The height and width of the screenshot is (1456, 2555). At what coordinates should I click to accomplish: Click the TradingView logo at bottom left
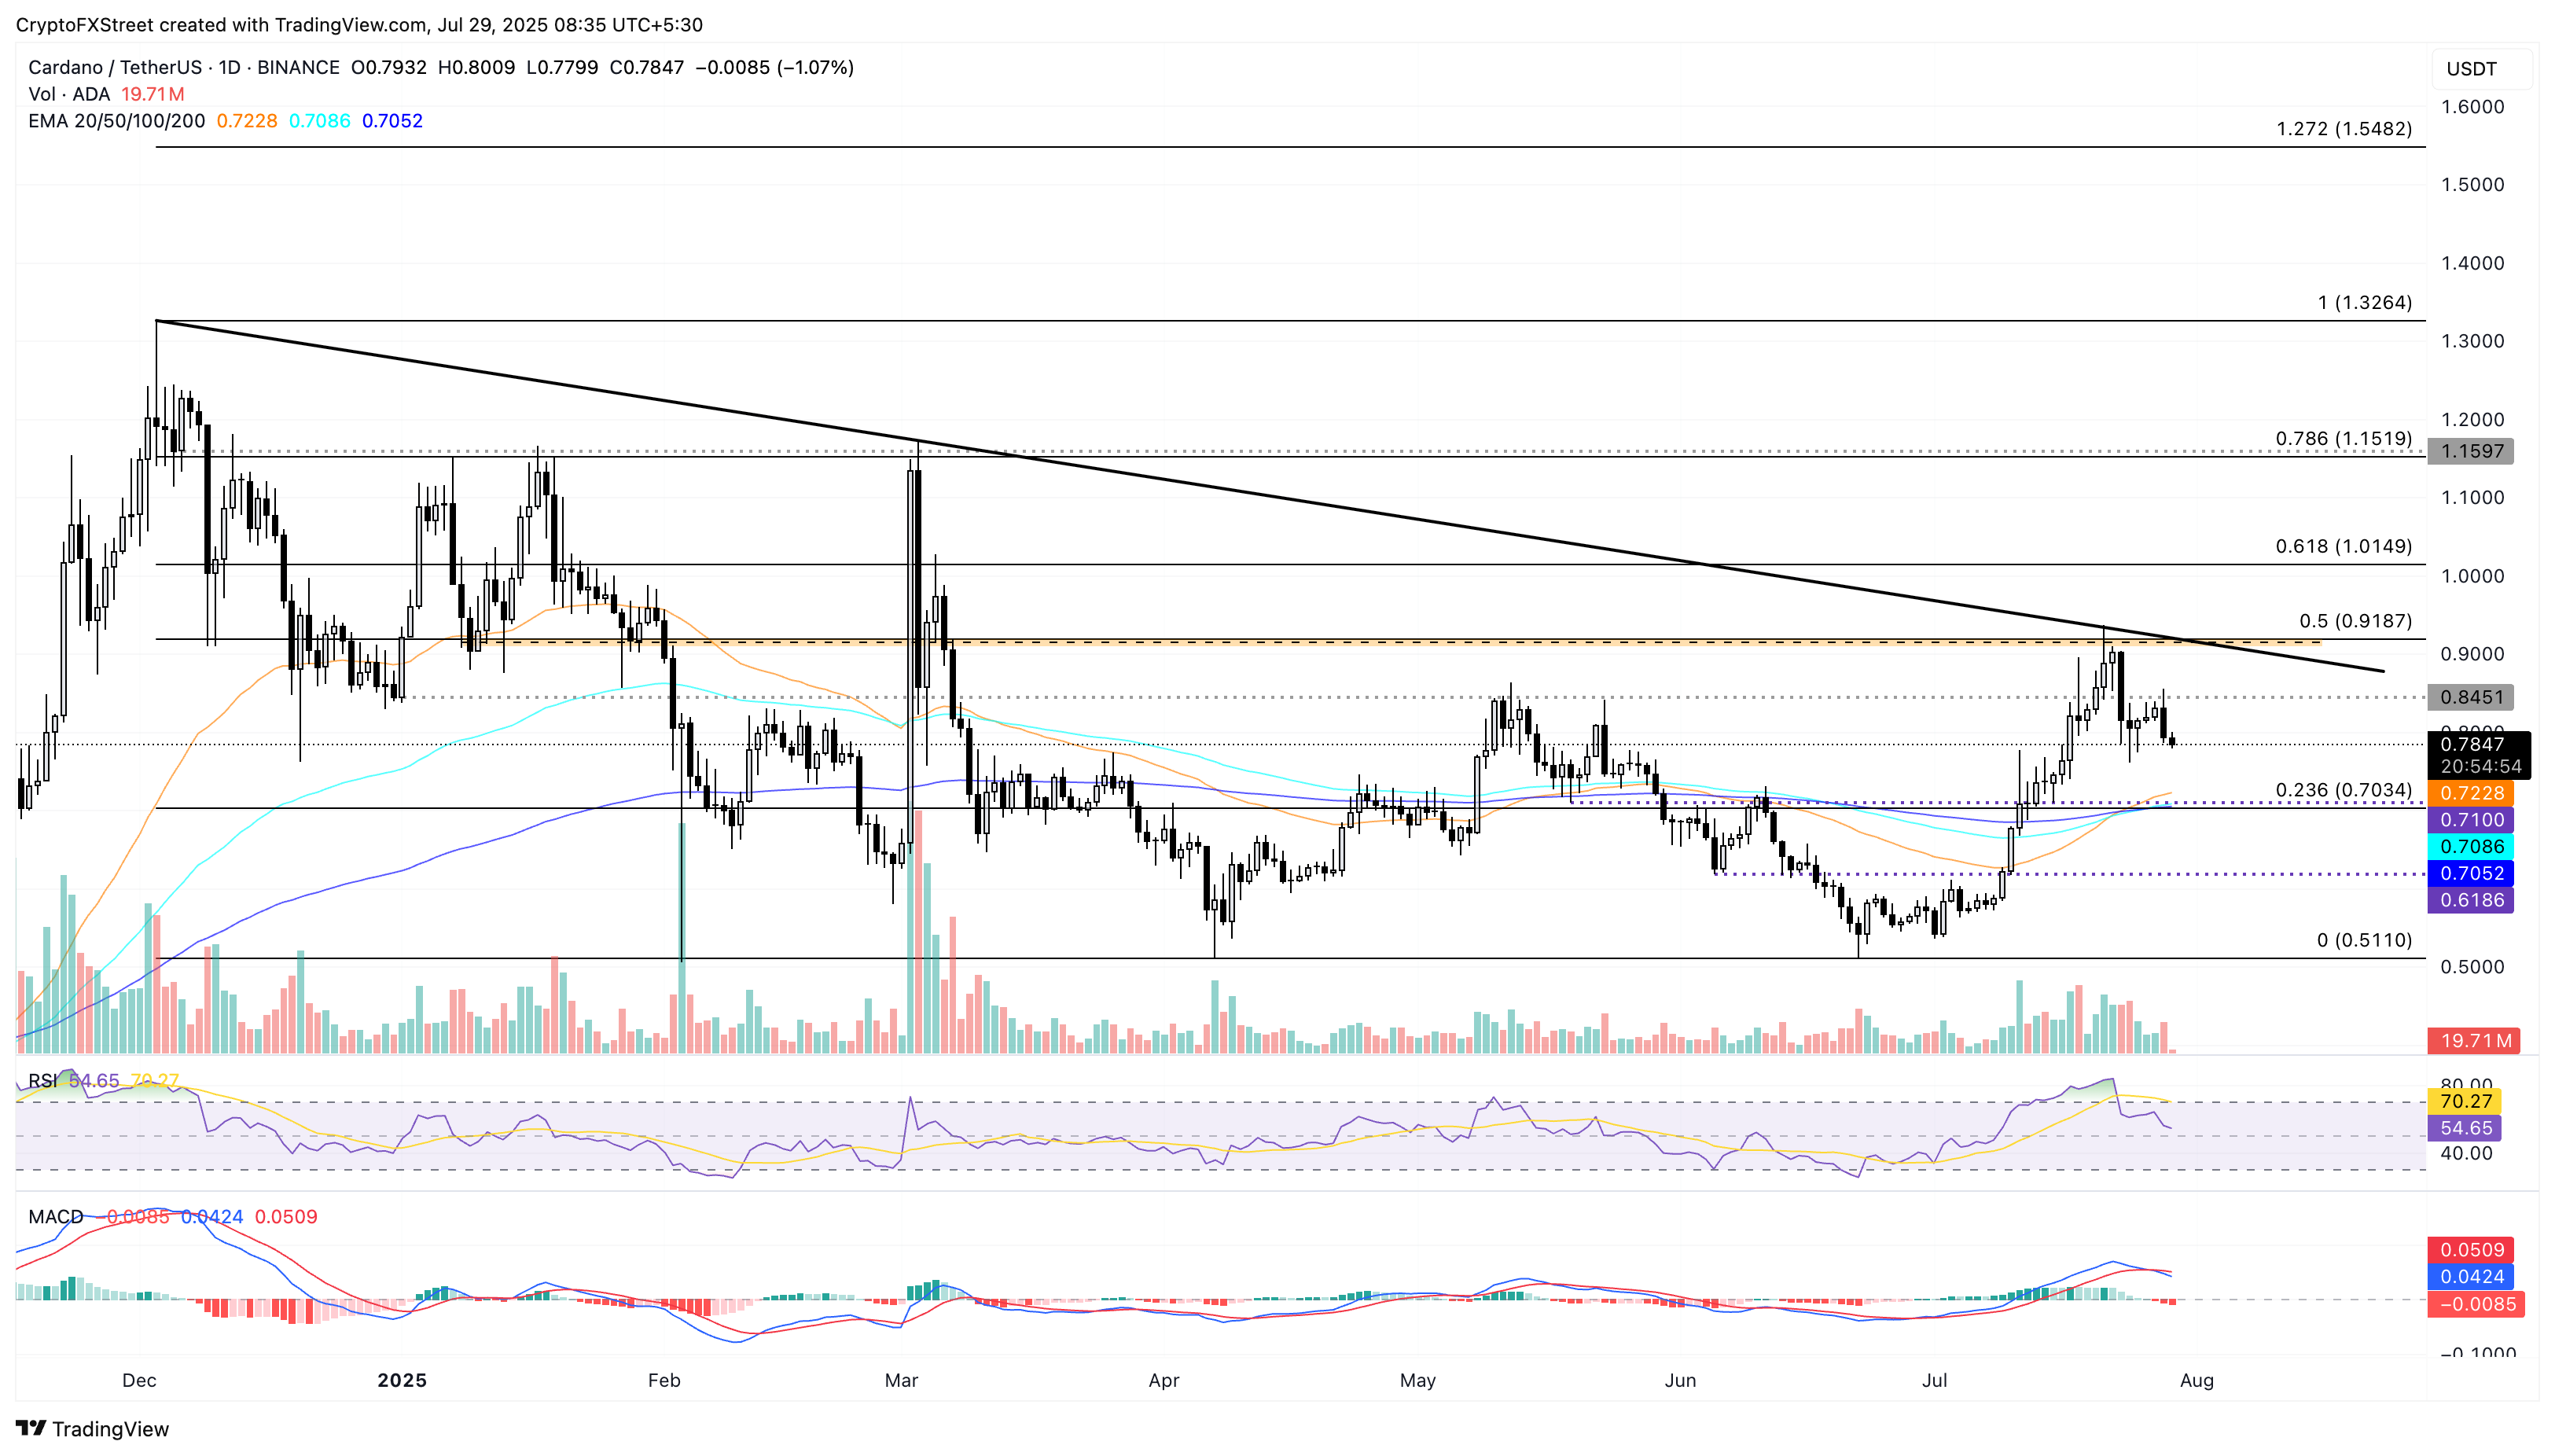(92, 1428)
